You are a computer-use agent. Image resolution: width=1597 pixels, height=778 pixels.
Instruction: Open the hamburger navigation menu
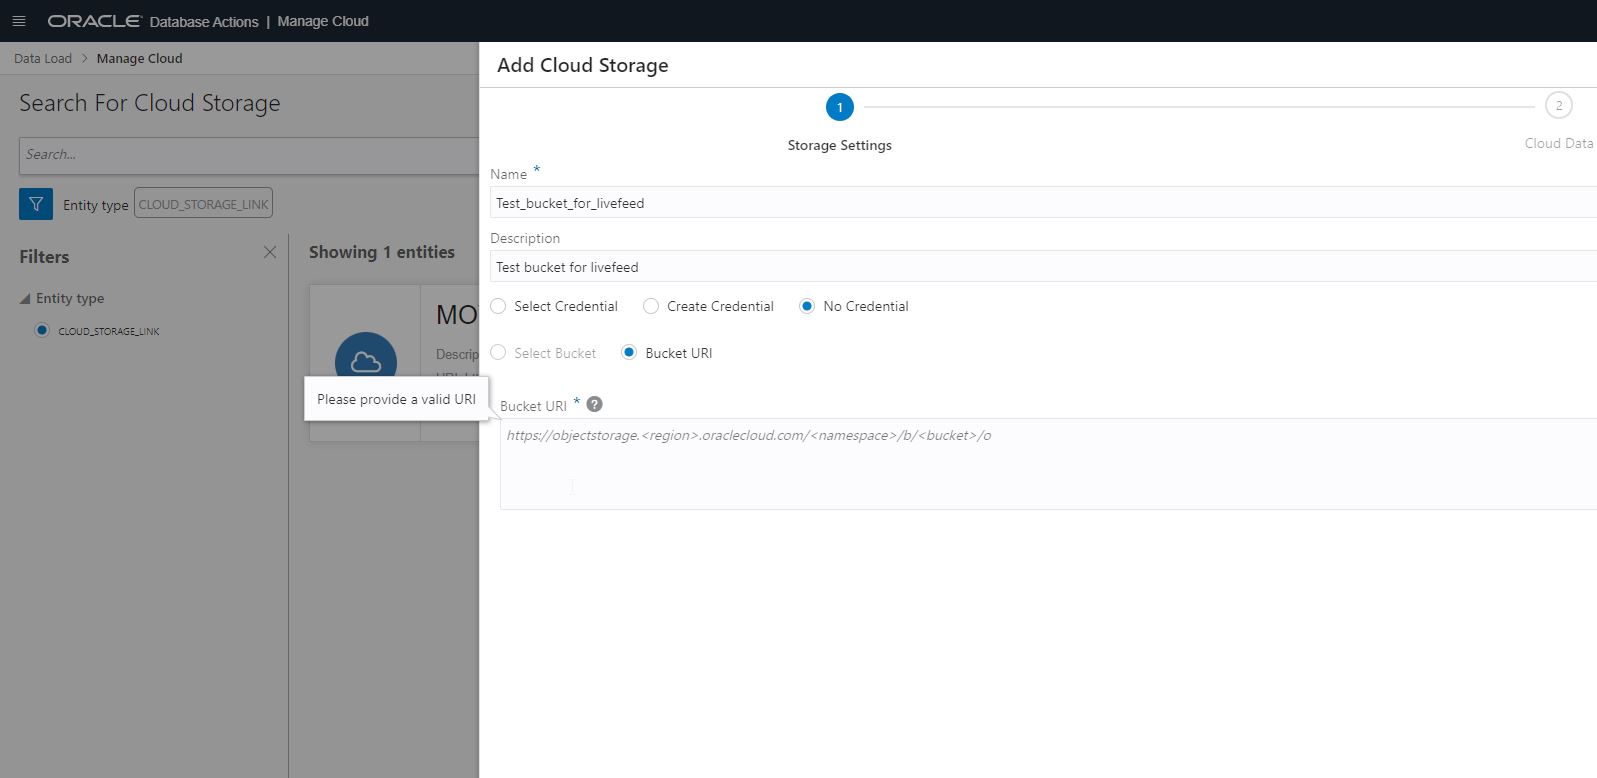click(x=19, y=21)
